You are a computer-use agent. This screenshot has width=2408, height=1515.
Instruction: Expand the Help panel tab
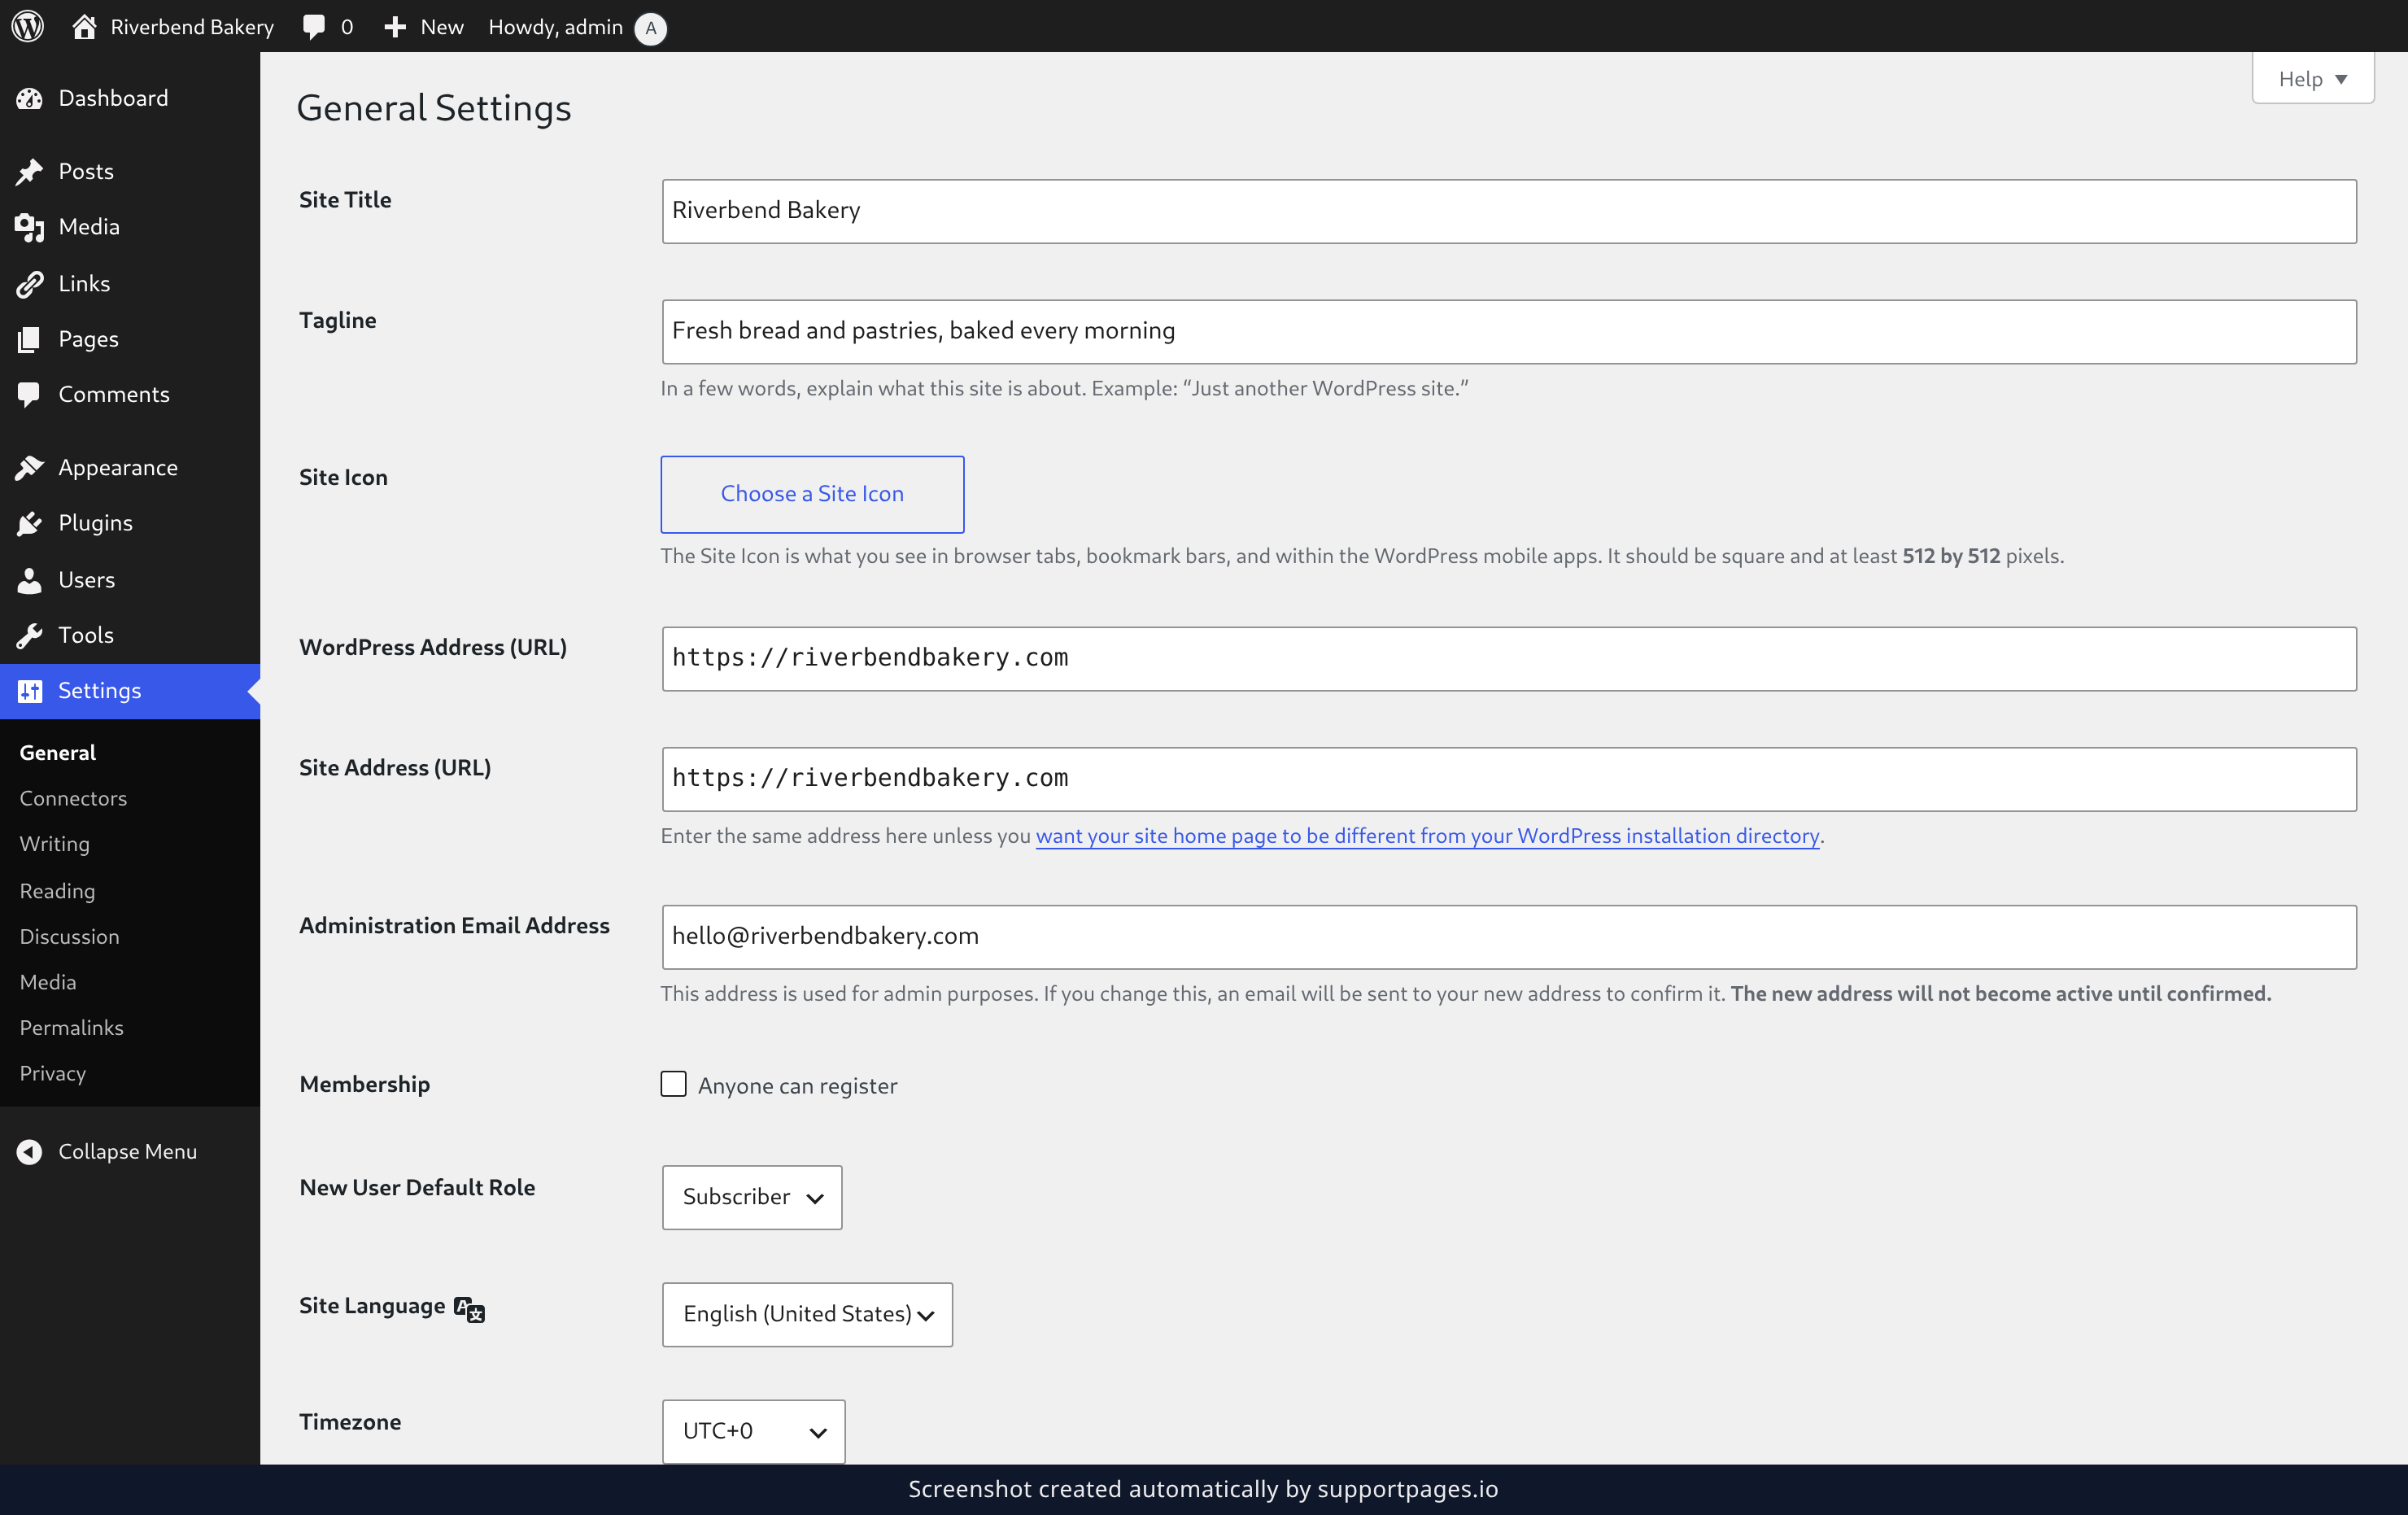pyautogui.click(x=2312, y=79)
